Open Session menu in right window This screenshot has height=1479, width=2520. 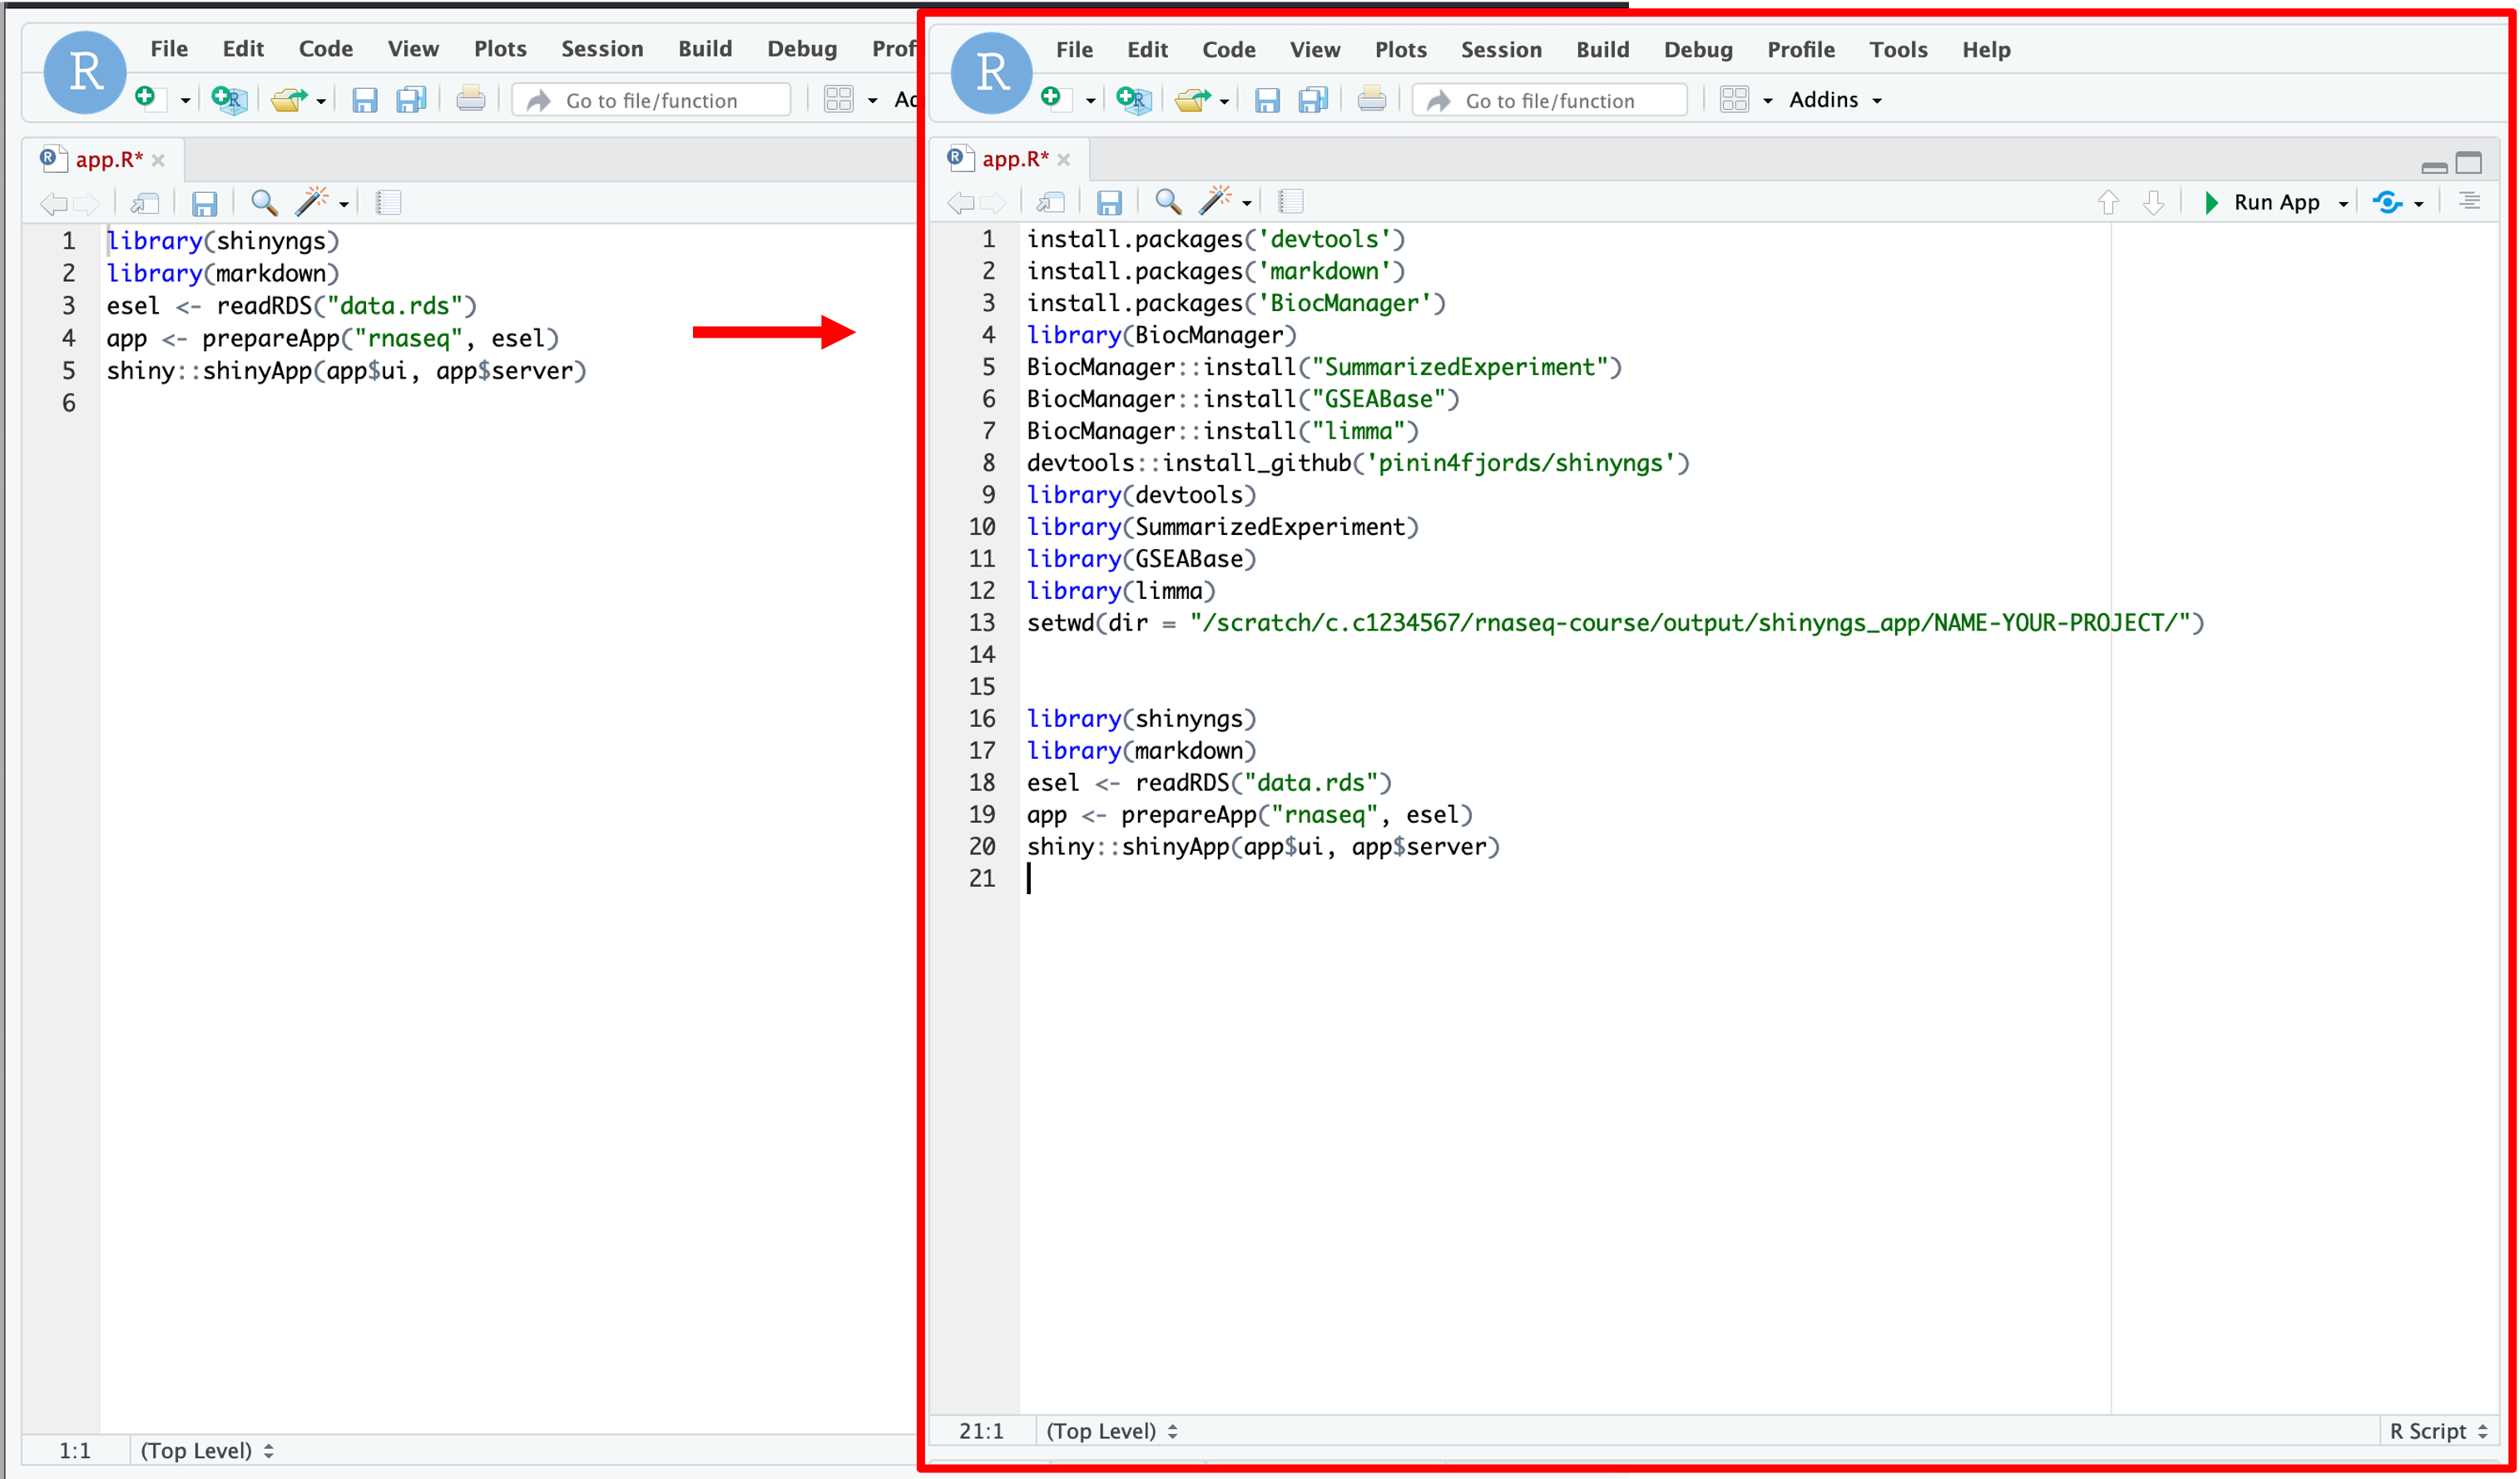tap(1501, 49)
